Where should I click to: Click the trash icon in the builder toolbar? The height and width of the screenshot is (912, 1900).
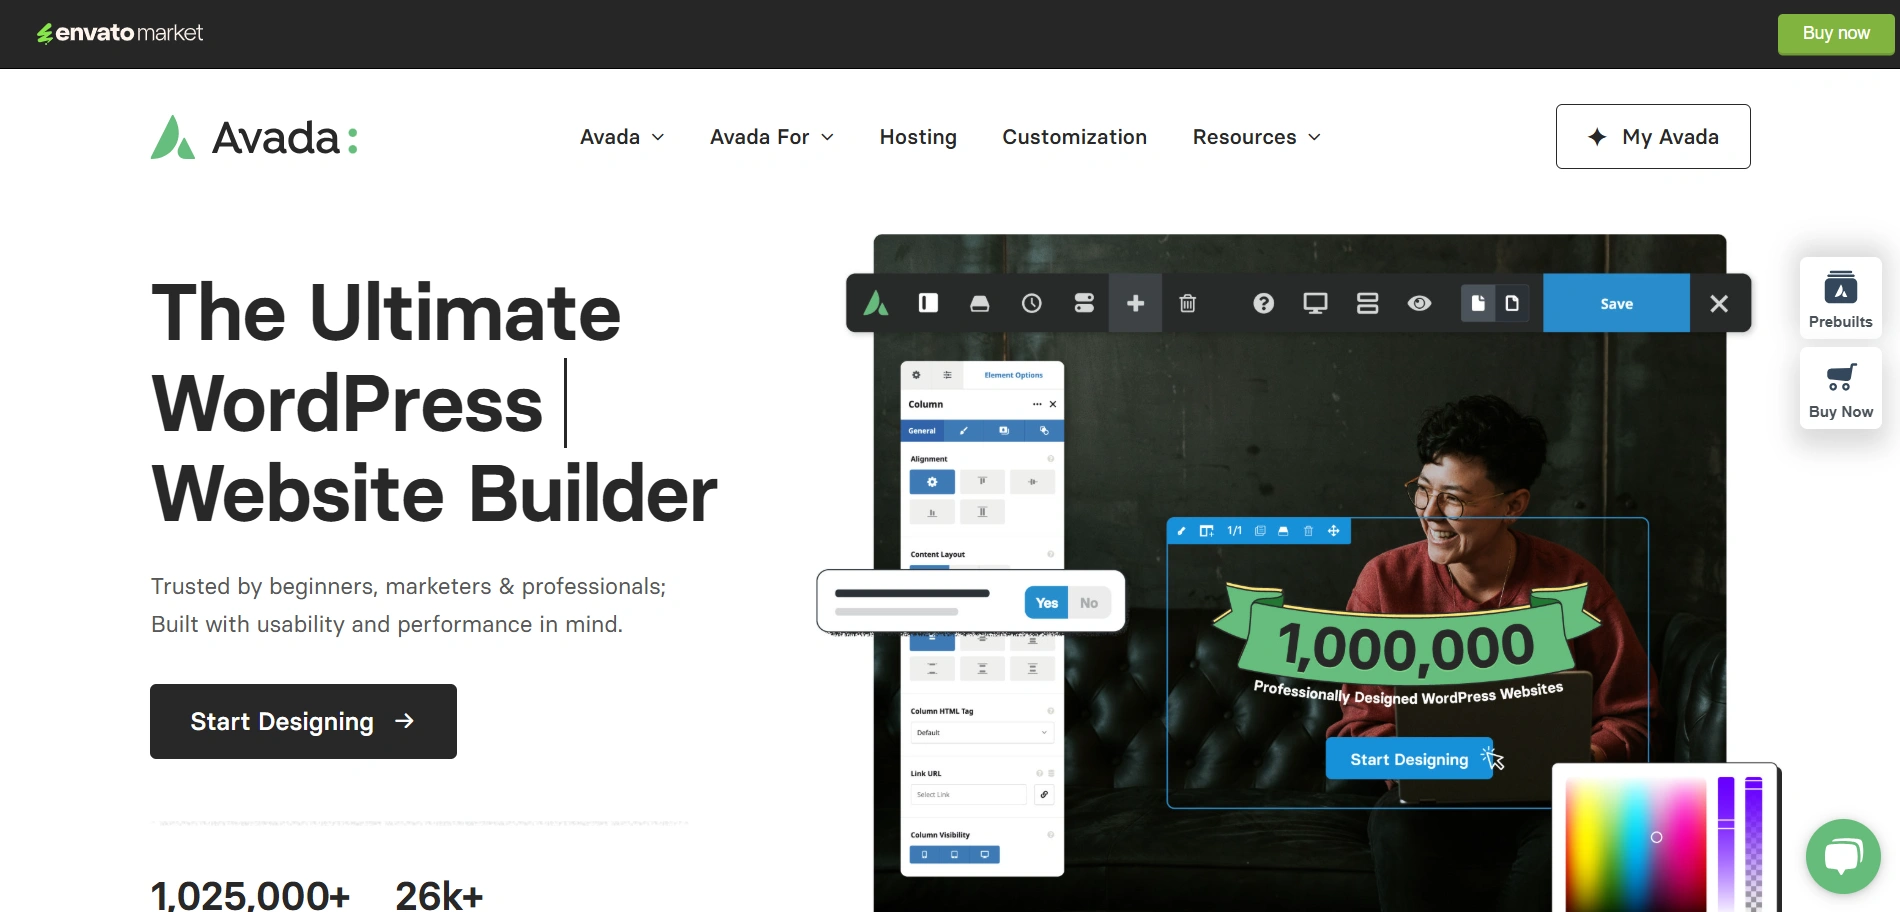(x=1188, y=303)
